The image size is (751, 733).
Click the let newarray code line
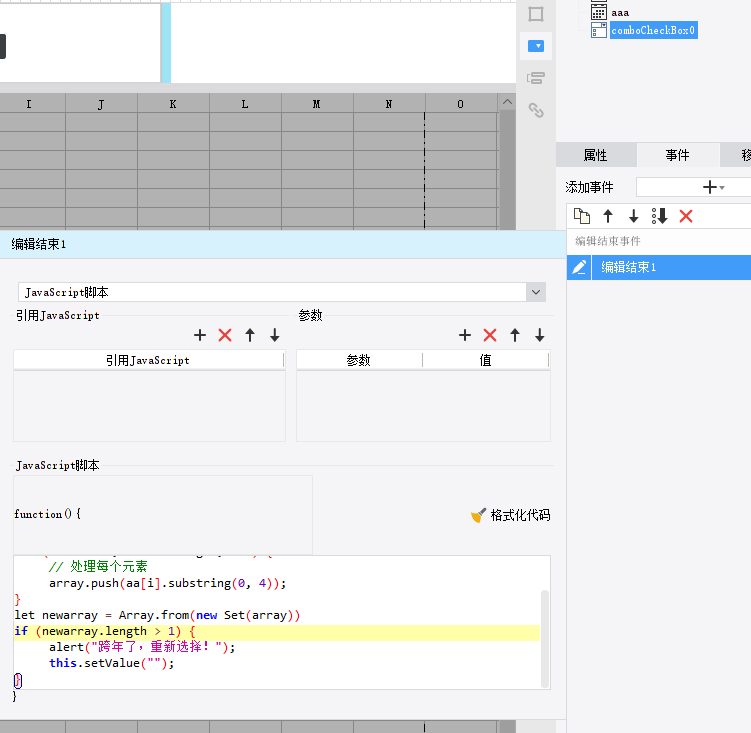(157, 615)
